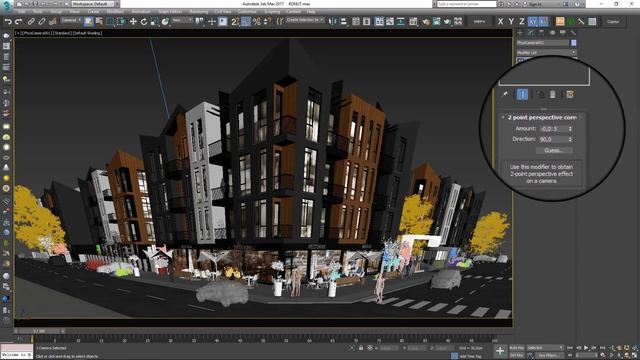The image size is (640, 360).
Task: Save file from quick access toolbar
Action: [x=35, y=4]
